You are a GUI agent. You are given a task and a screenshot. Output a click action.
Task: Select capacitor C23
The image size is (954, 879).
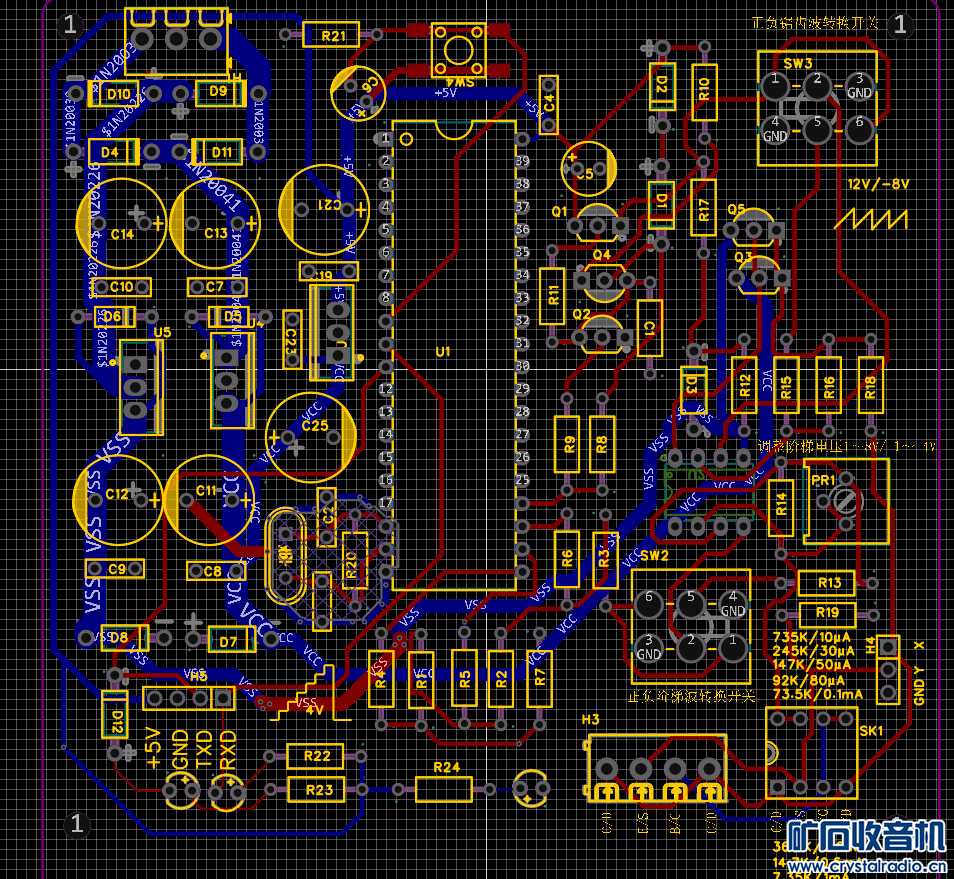coord(292,339)
